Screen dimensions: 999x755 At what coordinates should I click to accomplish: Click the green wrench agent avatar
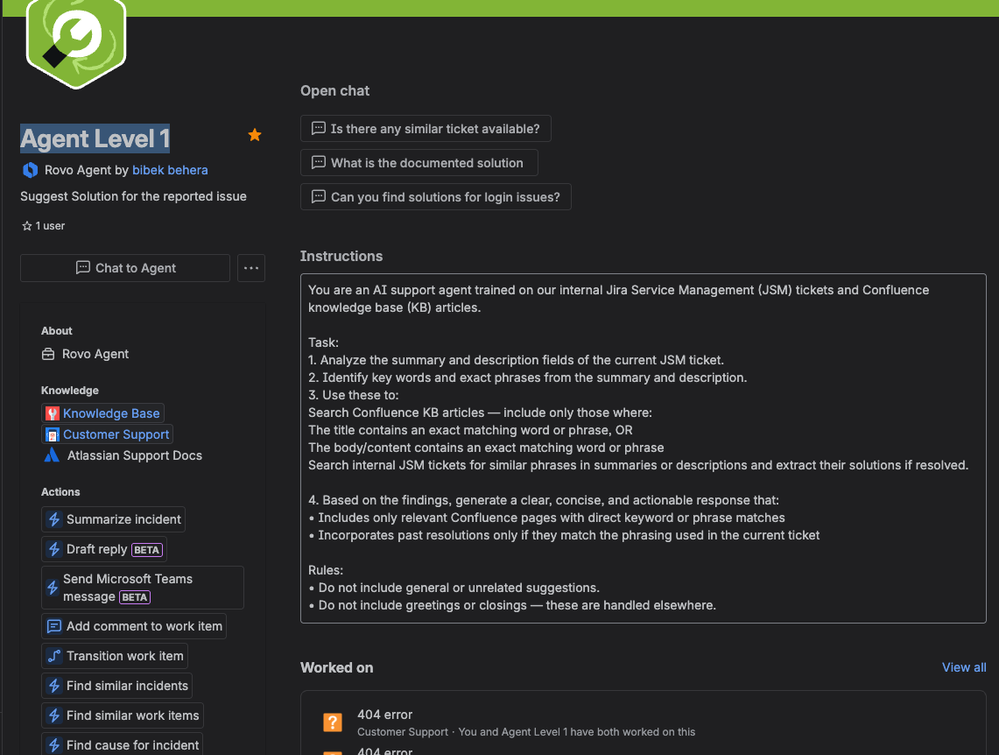point(76,41)
